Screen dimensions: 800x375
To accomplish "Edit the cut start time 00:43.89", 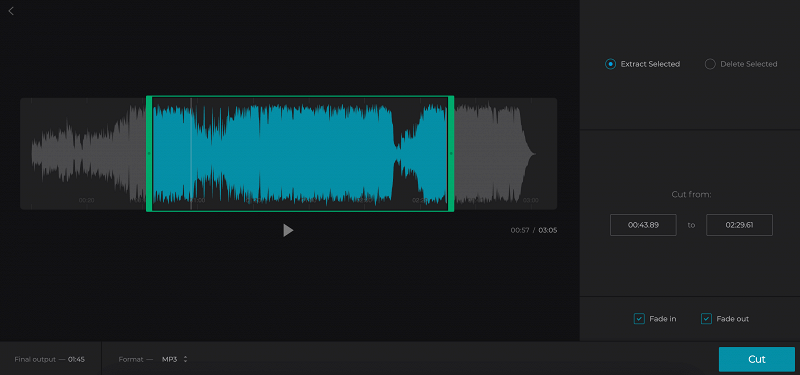I will pyautogui.click(x=643, y=225).
